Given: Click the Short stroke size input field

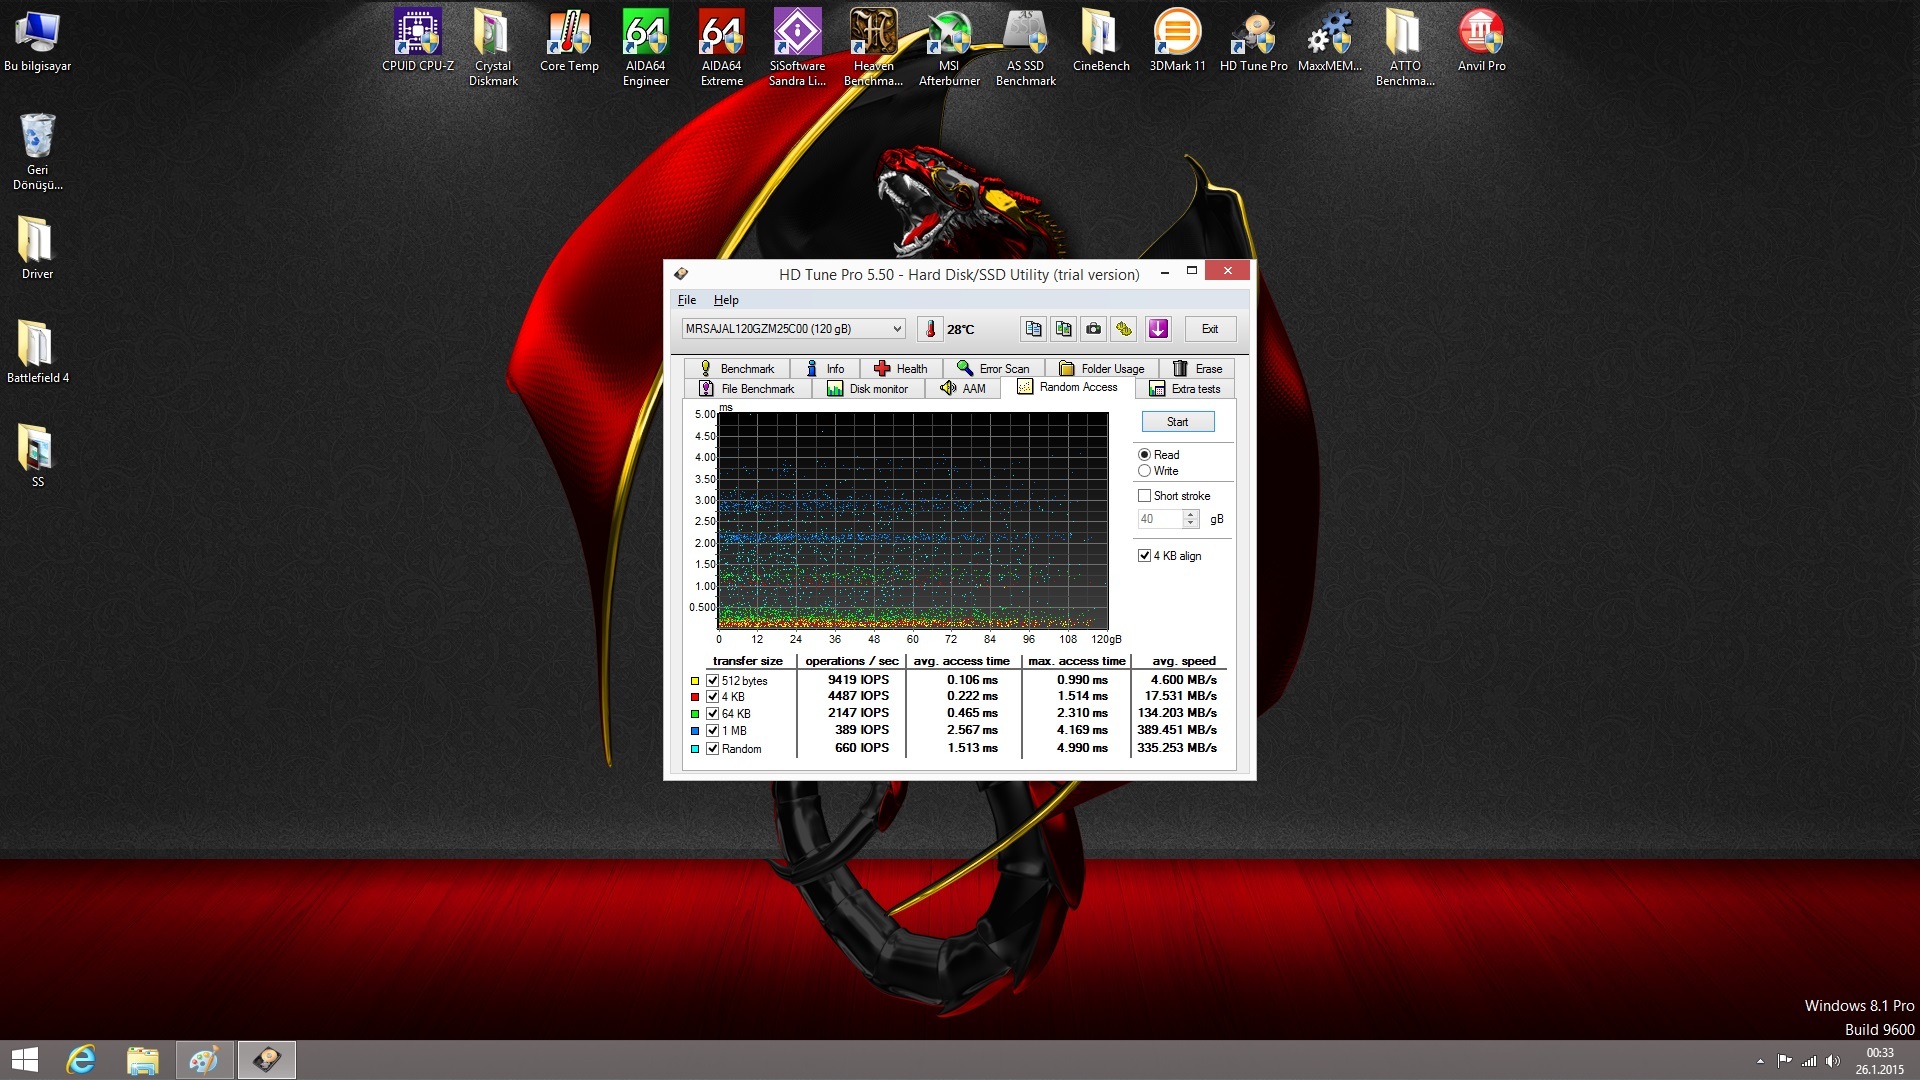Looking at the screenshot, I should [x=1160, y=519].
